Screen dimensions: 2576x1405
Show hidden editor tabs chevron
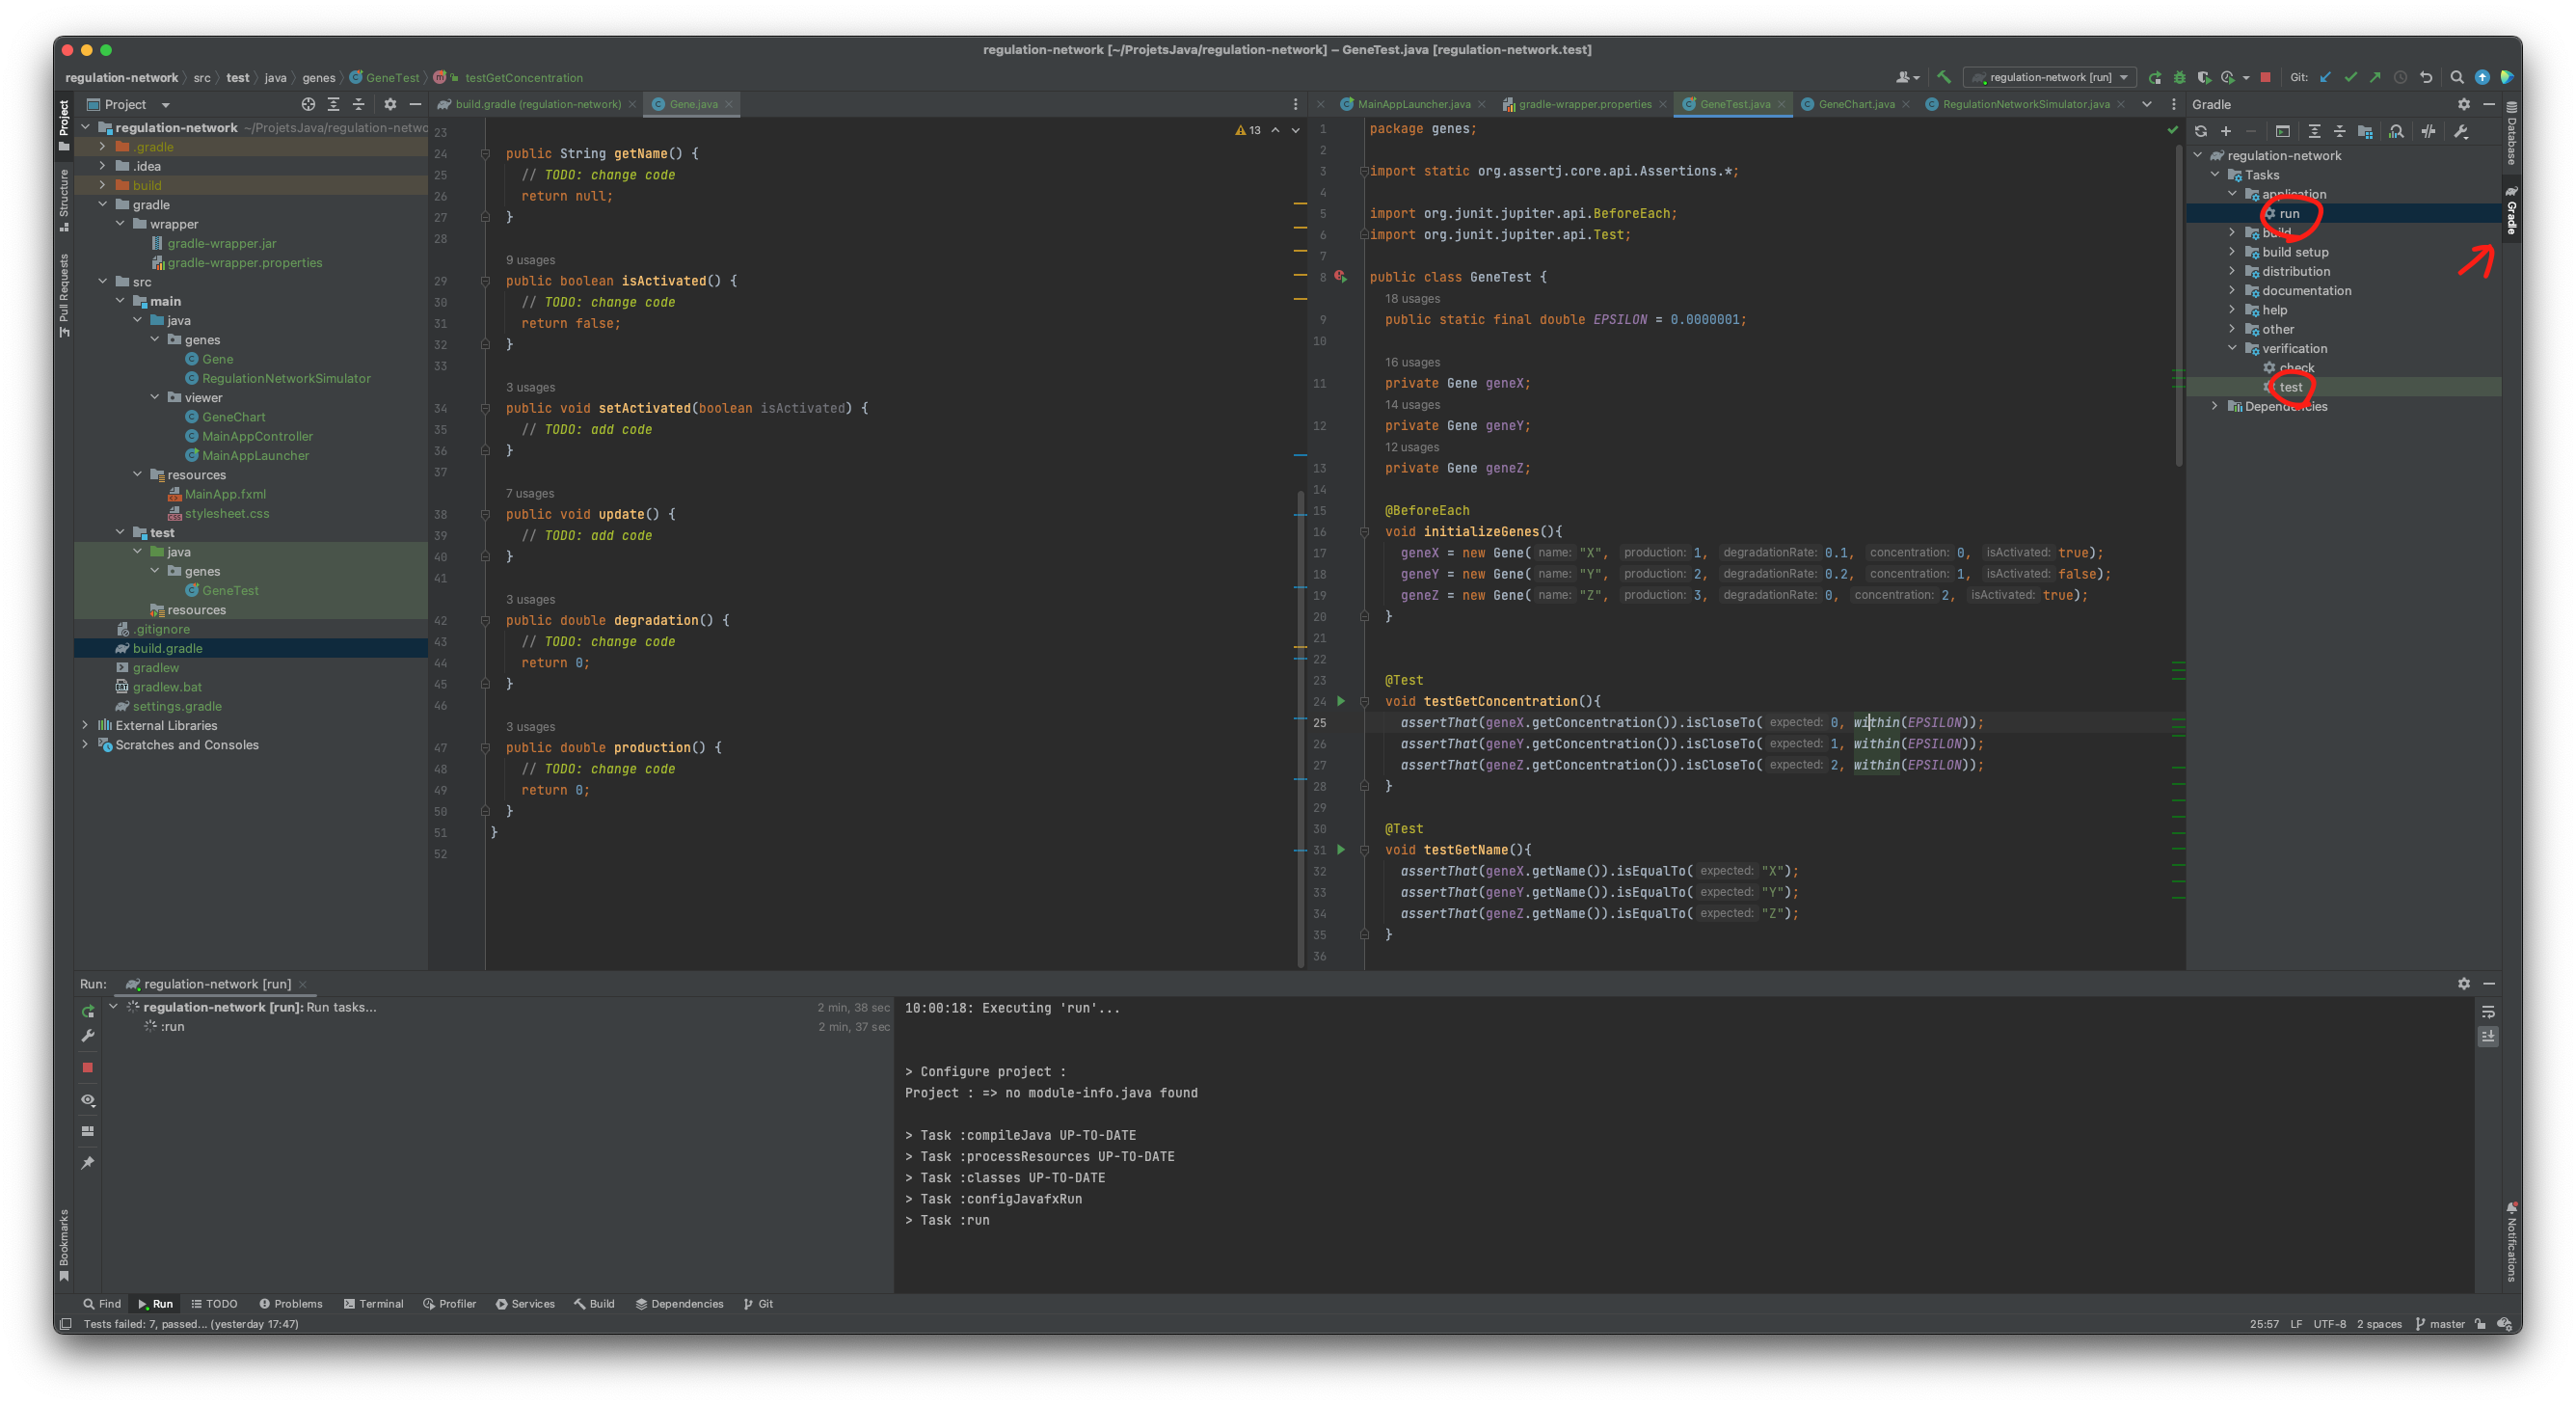pos(2147,104)
